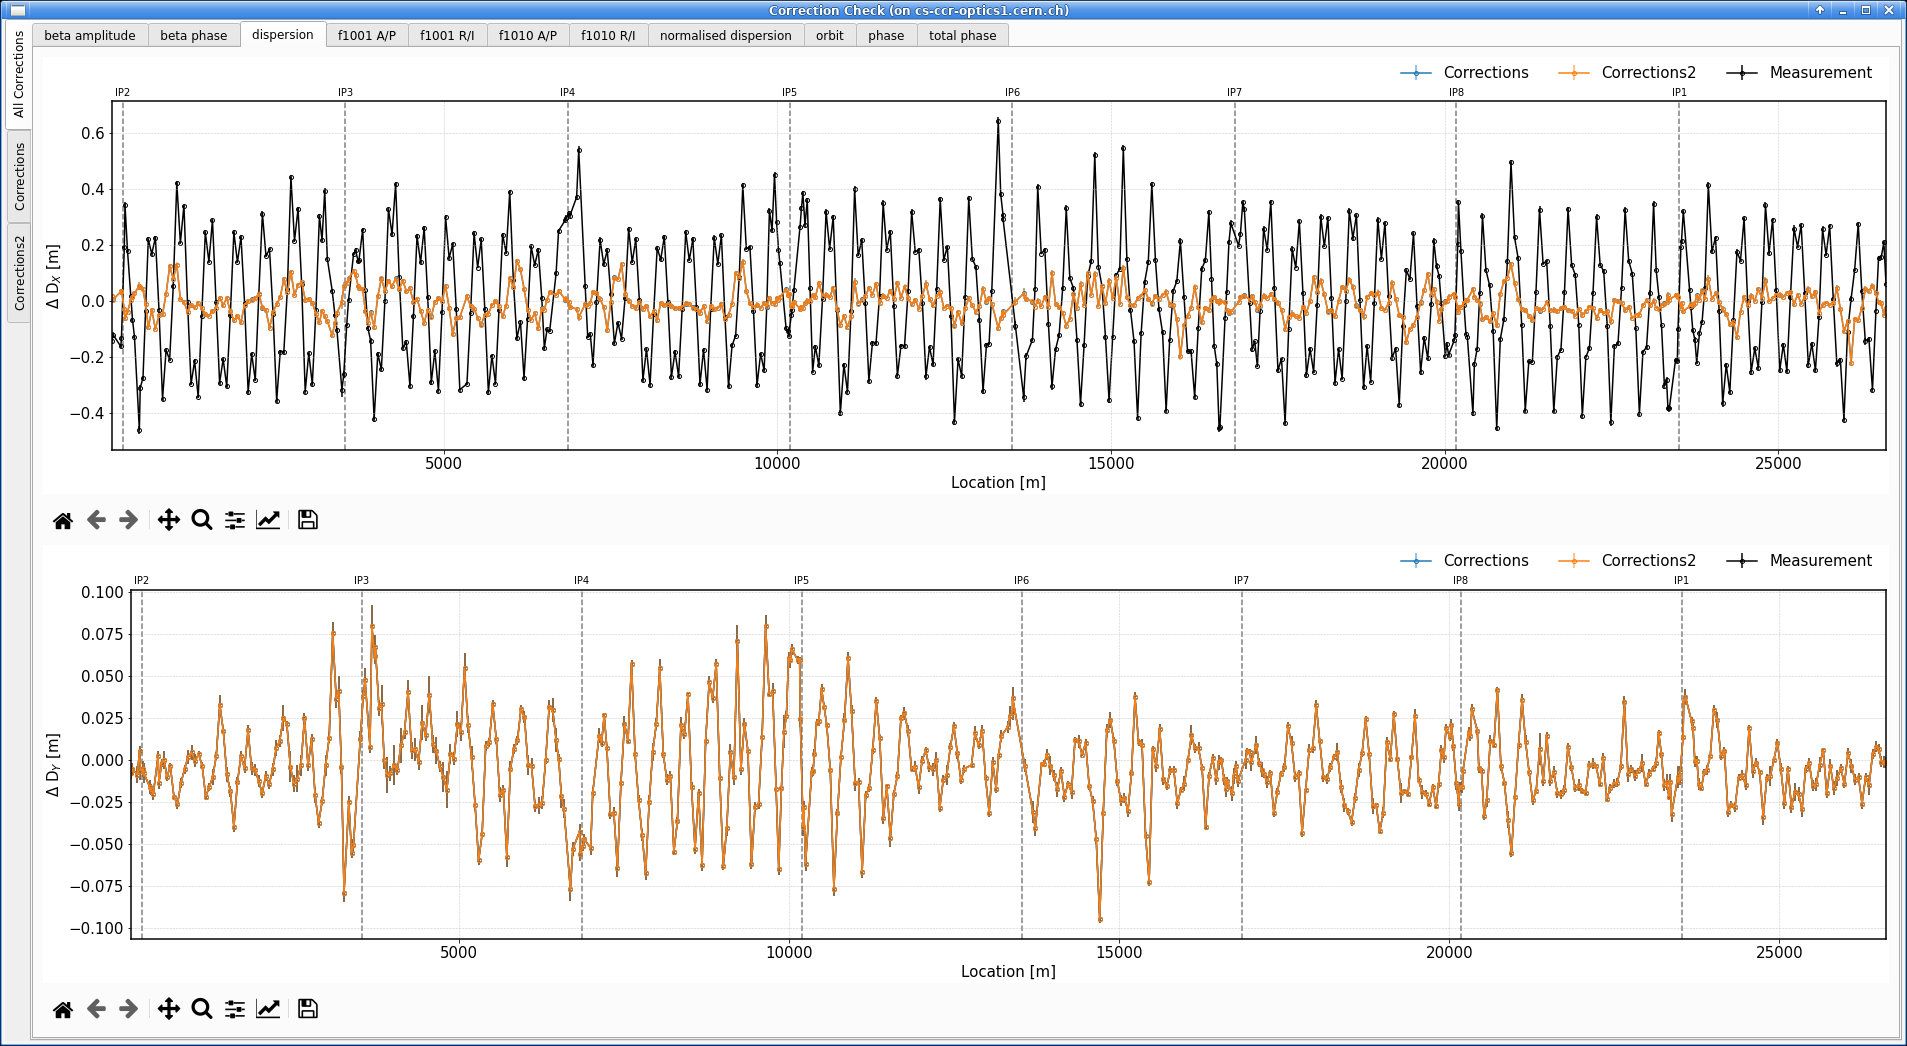
Task: Switch to normalised dispersion tab
Action: [x=726, y=35]
